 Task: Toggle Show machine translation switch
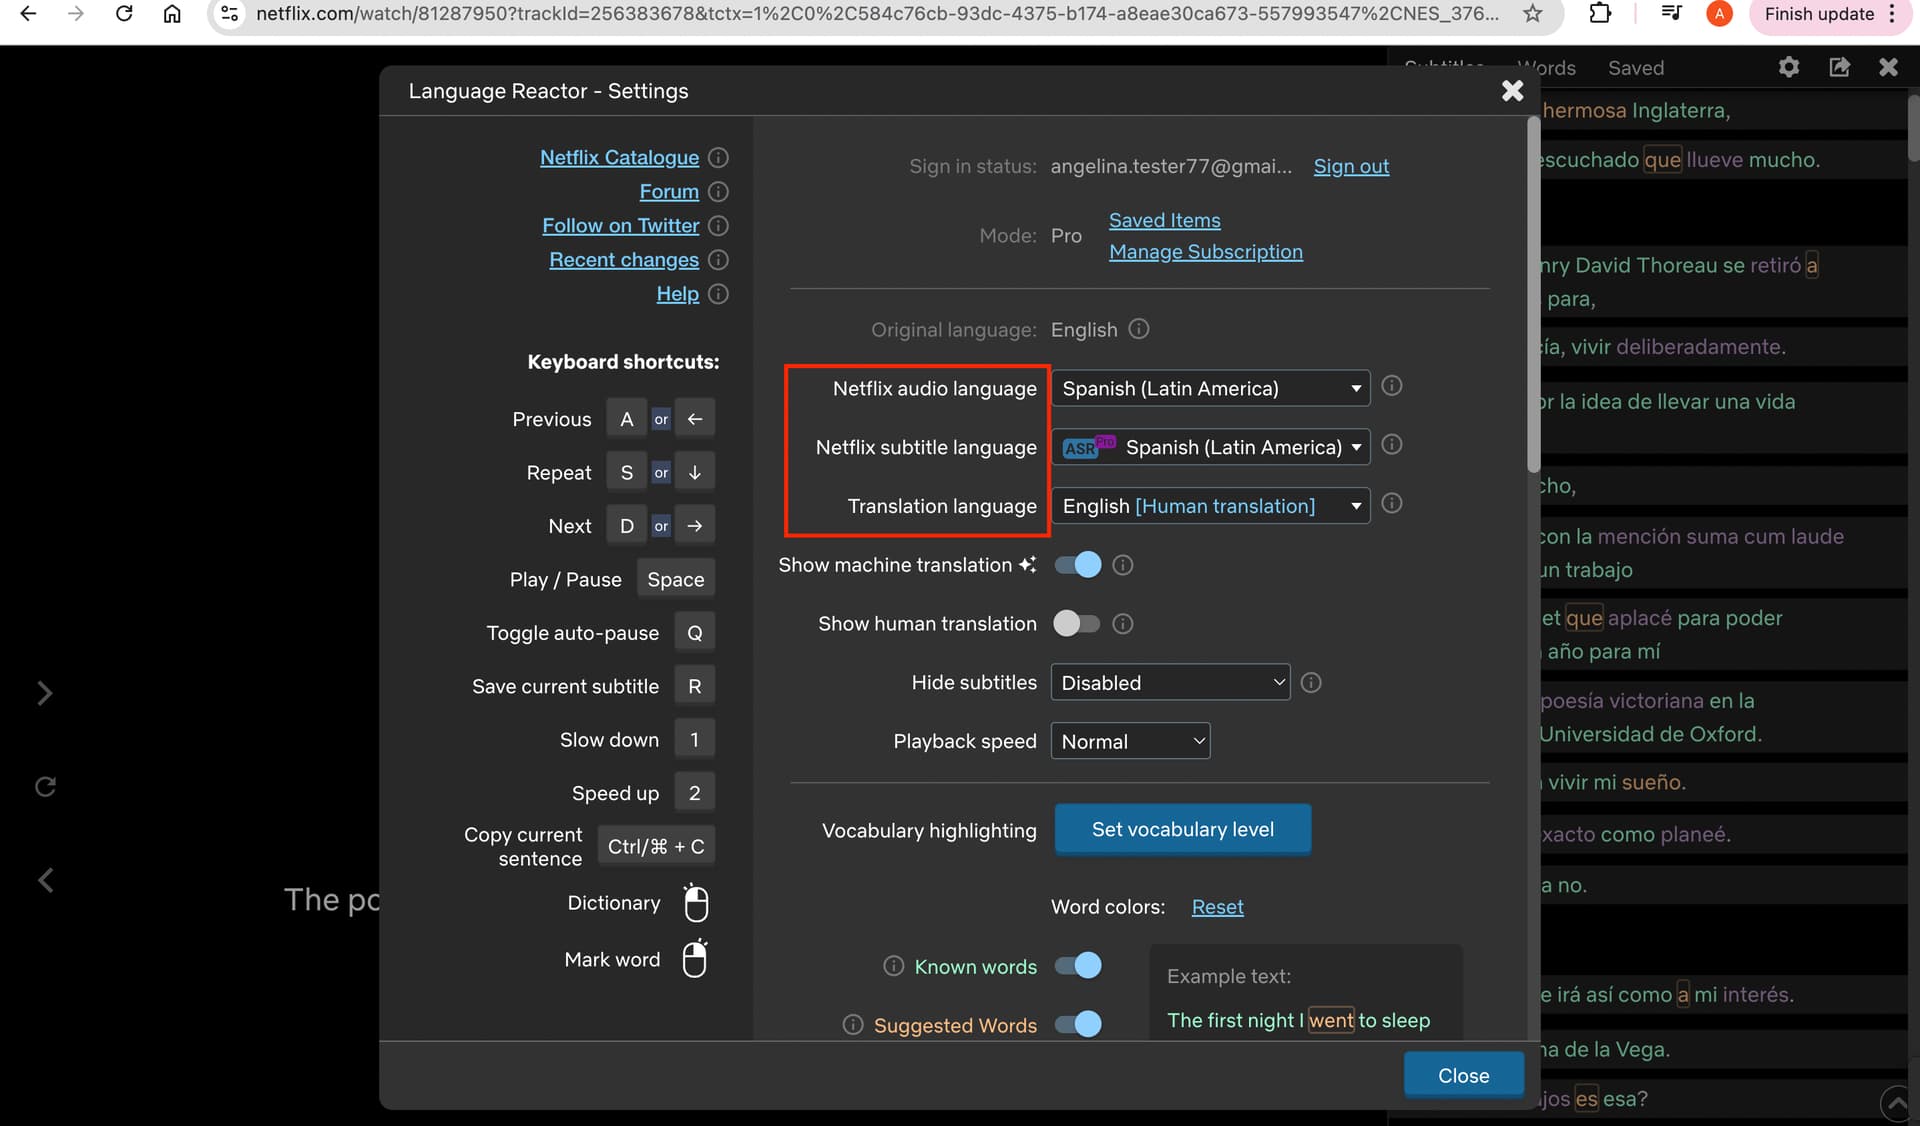pyautogui.click(x=1078, y=565)
